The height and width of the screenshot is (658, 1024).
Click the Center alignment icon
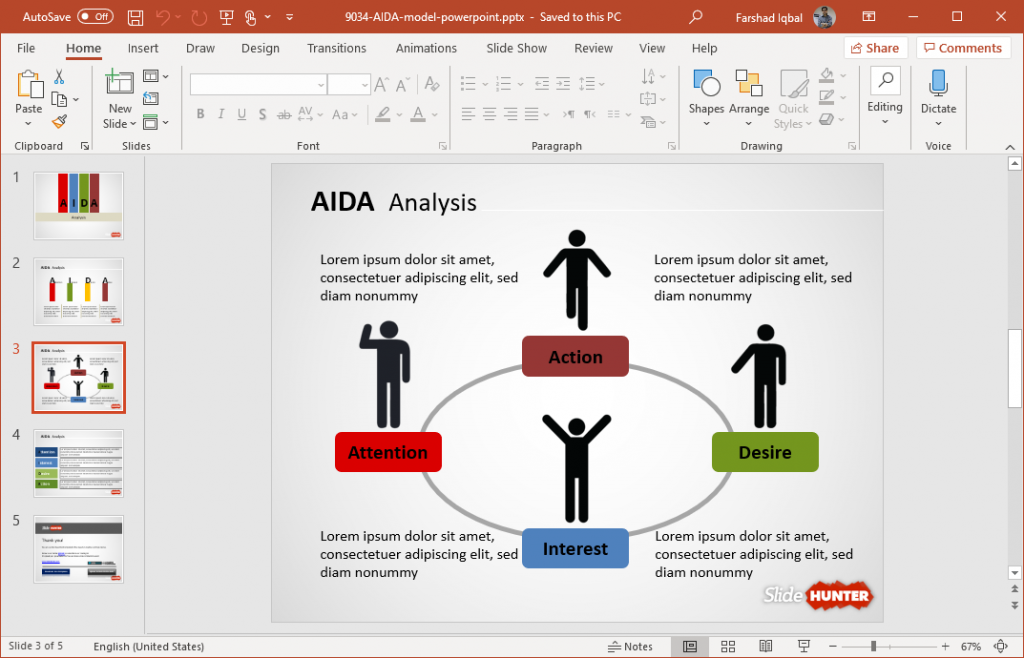coord(487,115)
